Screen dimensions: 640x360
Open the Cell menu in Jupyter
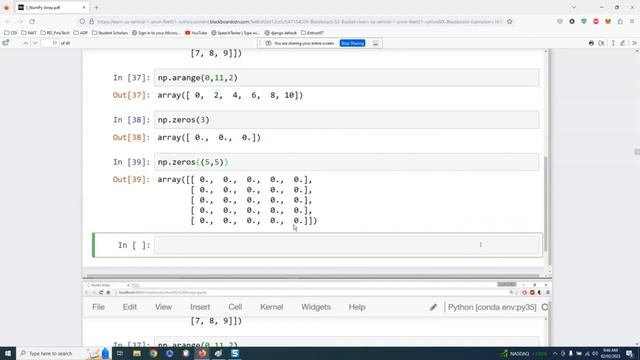click(x=235, y=307)
